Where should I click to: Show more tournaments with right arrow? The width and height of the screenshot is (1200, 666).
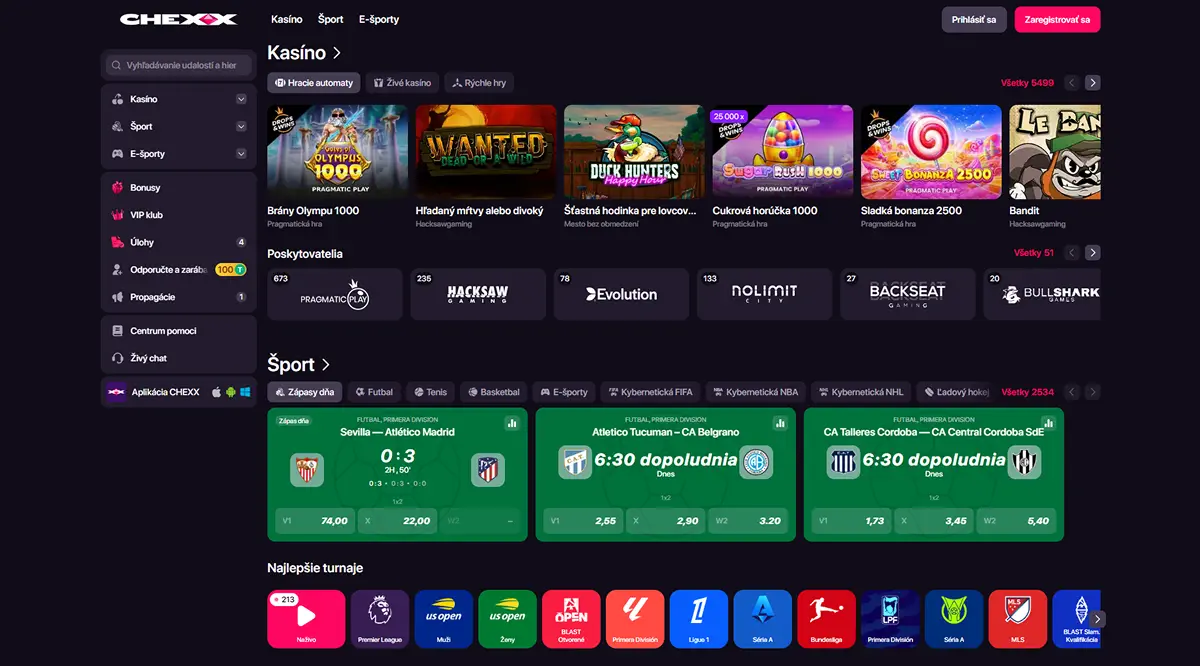[1097, 619]
